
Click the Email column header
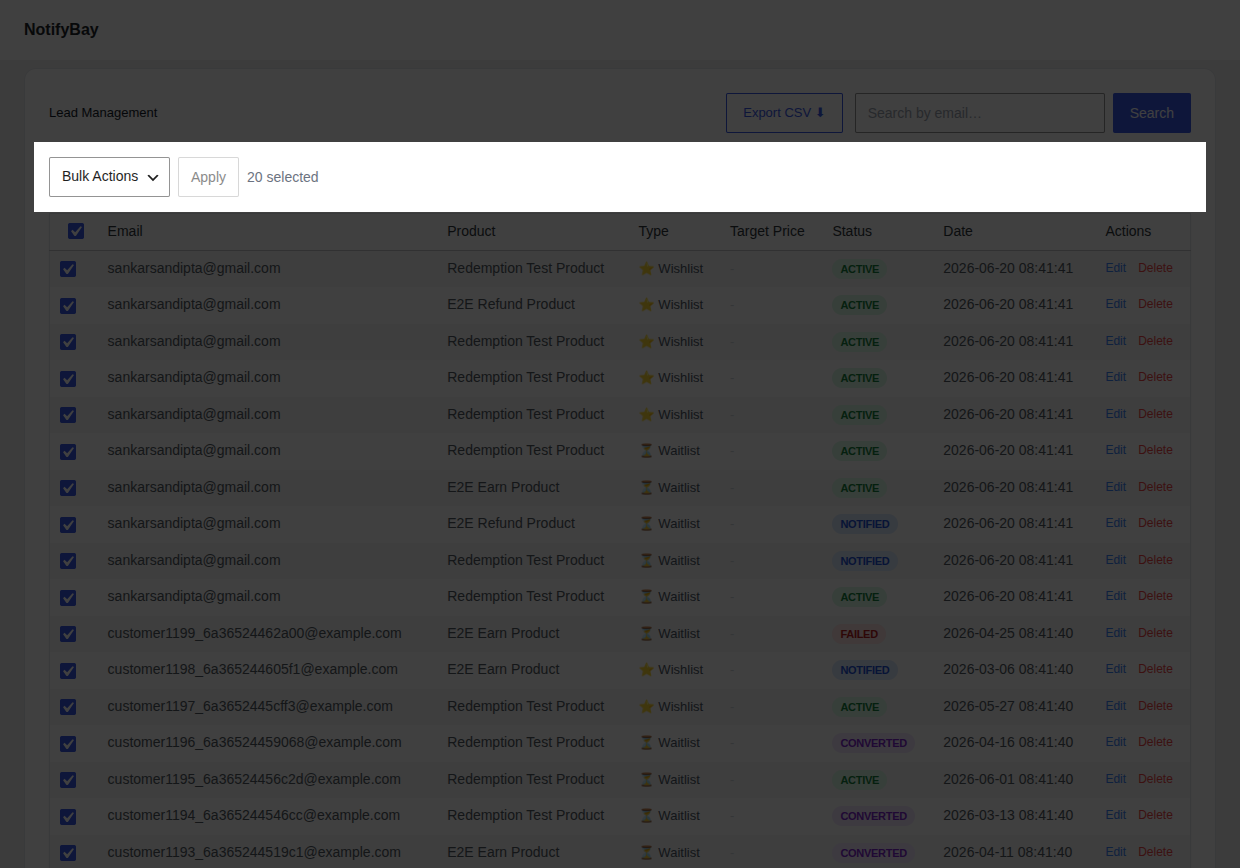pos(125,231)
